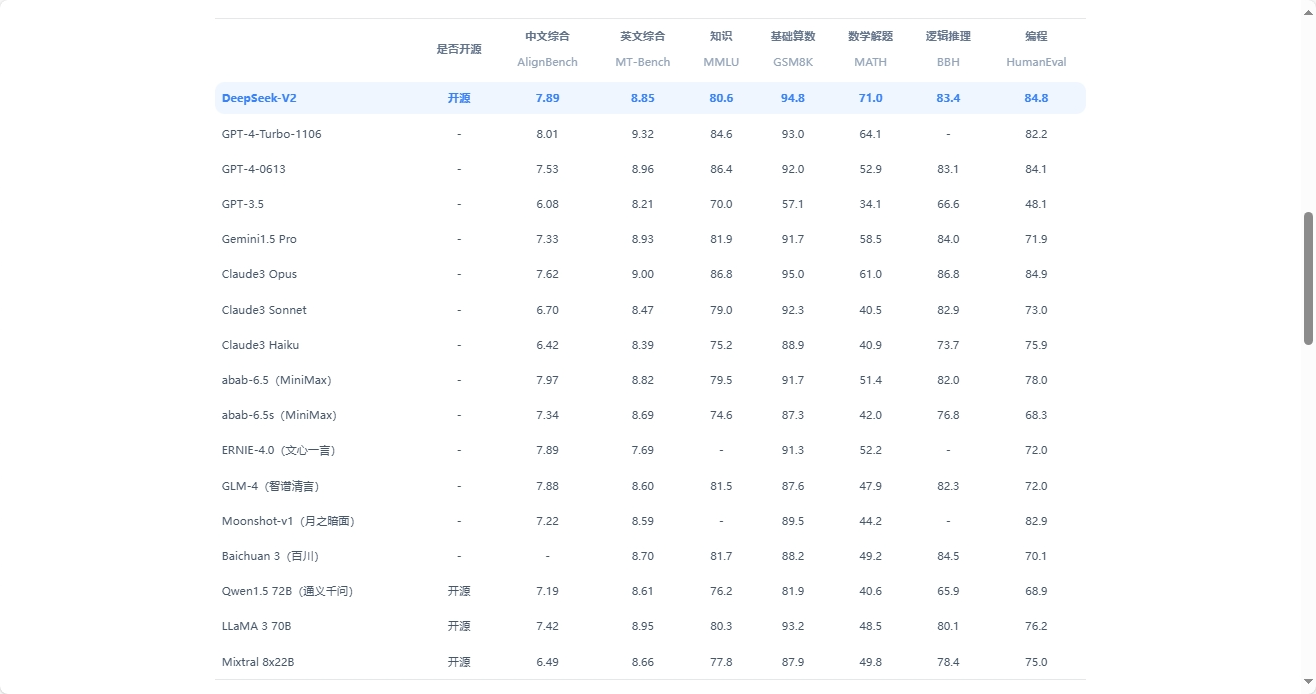Viewport: 1316px width, 694px height.
Task: Click the BBH benchmark subheader
Action: click(x=948, y=62)
